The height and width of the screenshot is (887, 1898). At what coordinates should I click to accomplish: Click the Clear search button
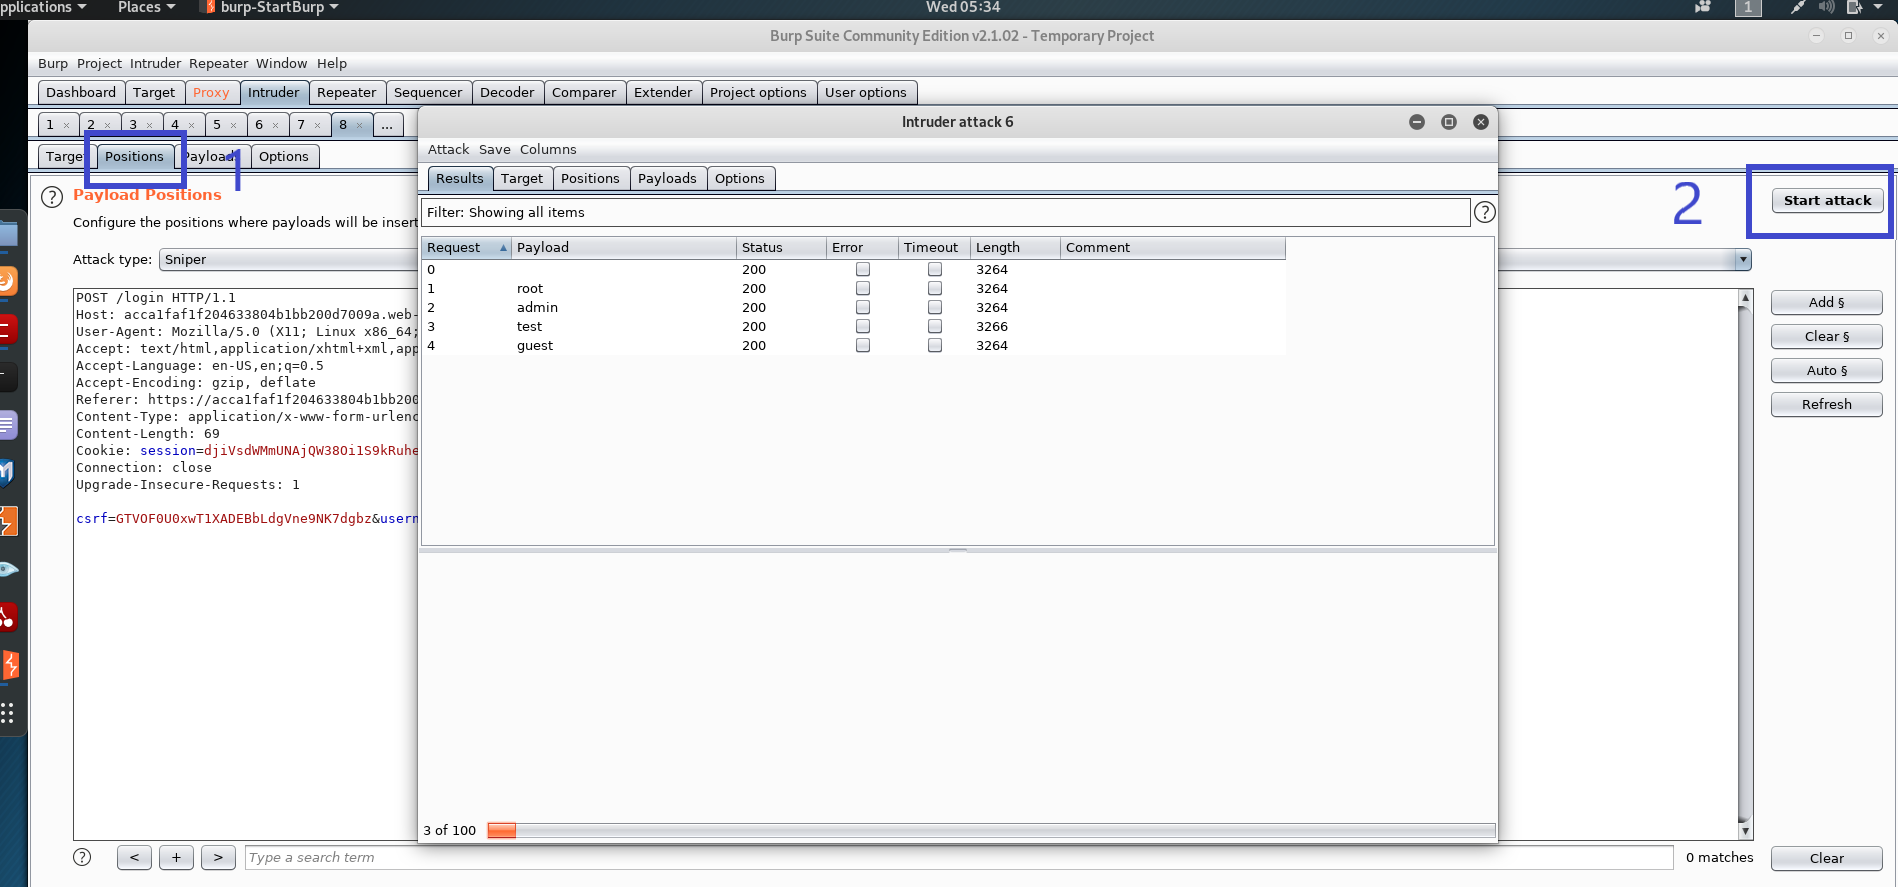tap(1826, 858)
